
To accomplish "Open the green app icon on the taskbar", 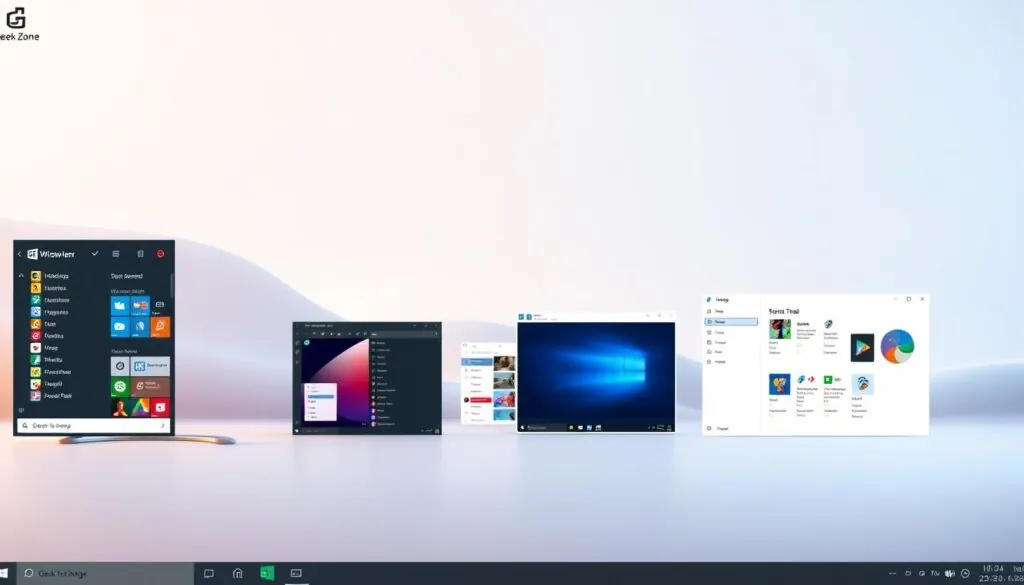I will pyautogui.click(x=267, y=573).
